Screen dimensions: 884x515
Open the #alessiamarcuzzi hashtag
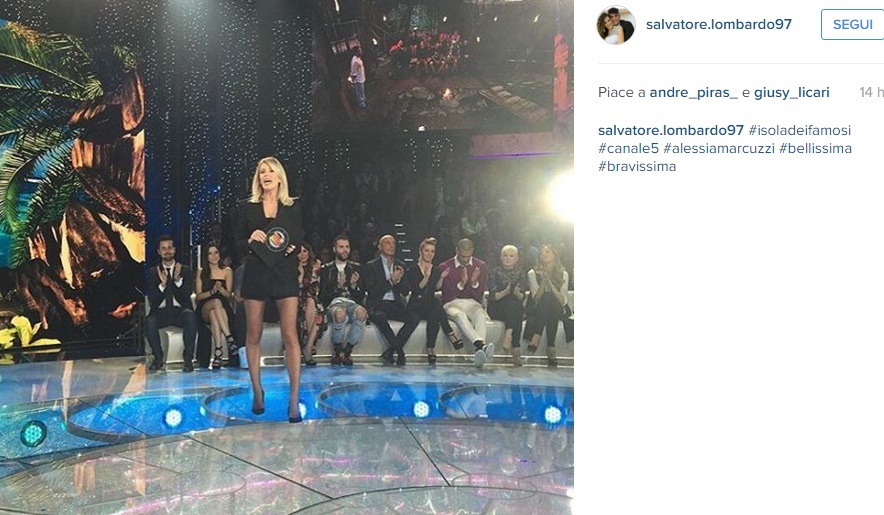click(719, 148)
